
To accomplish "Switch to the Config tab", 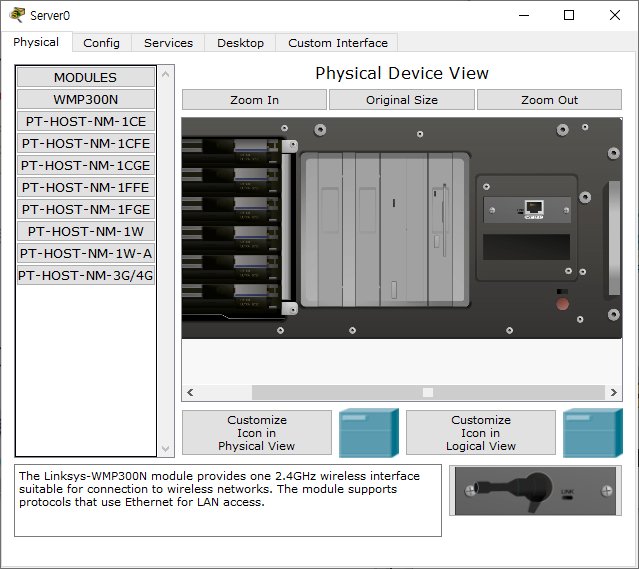I will point(101,43).
